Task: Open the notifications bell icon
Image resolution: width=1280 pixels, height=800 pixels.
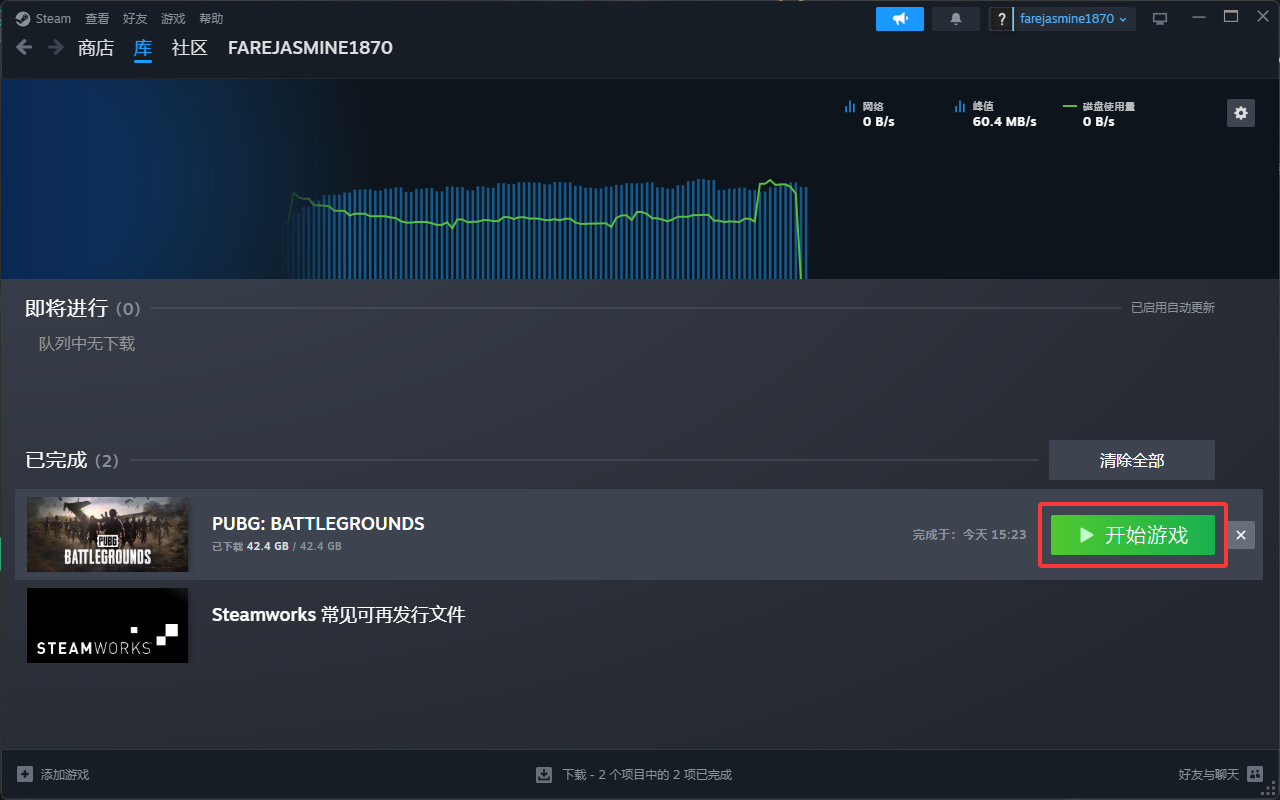Action: click(955, 19)
